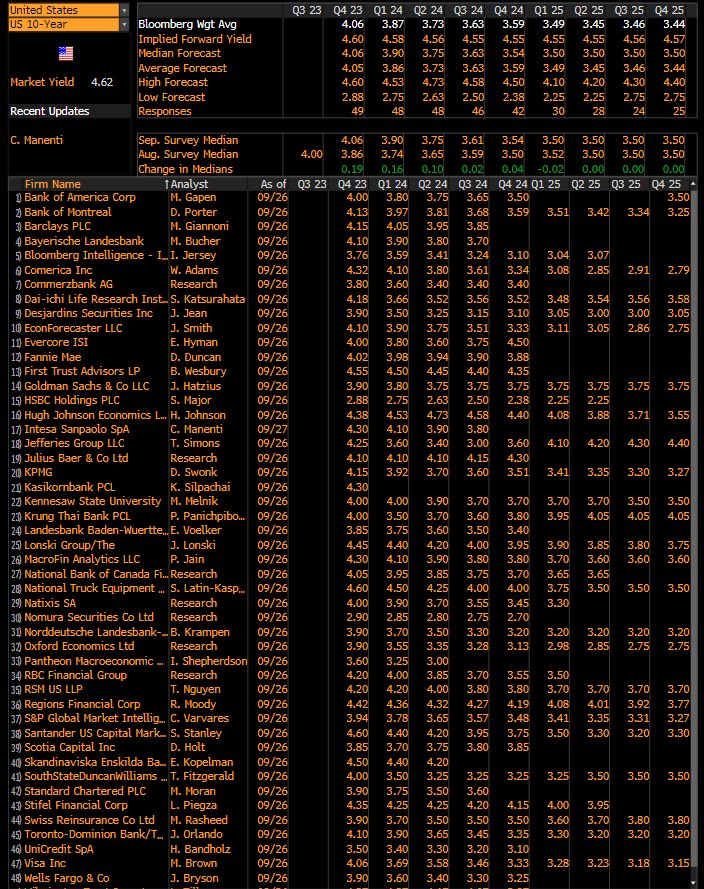Select C. Manenti under Recent Updates
Viewport: 704px width, 889px height.
pos(37,140)
